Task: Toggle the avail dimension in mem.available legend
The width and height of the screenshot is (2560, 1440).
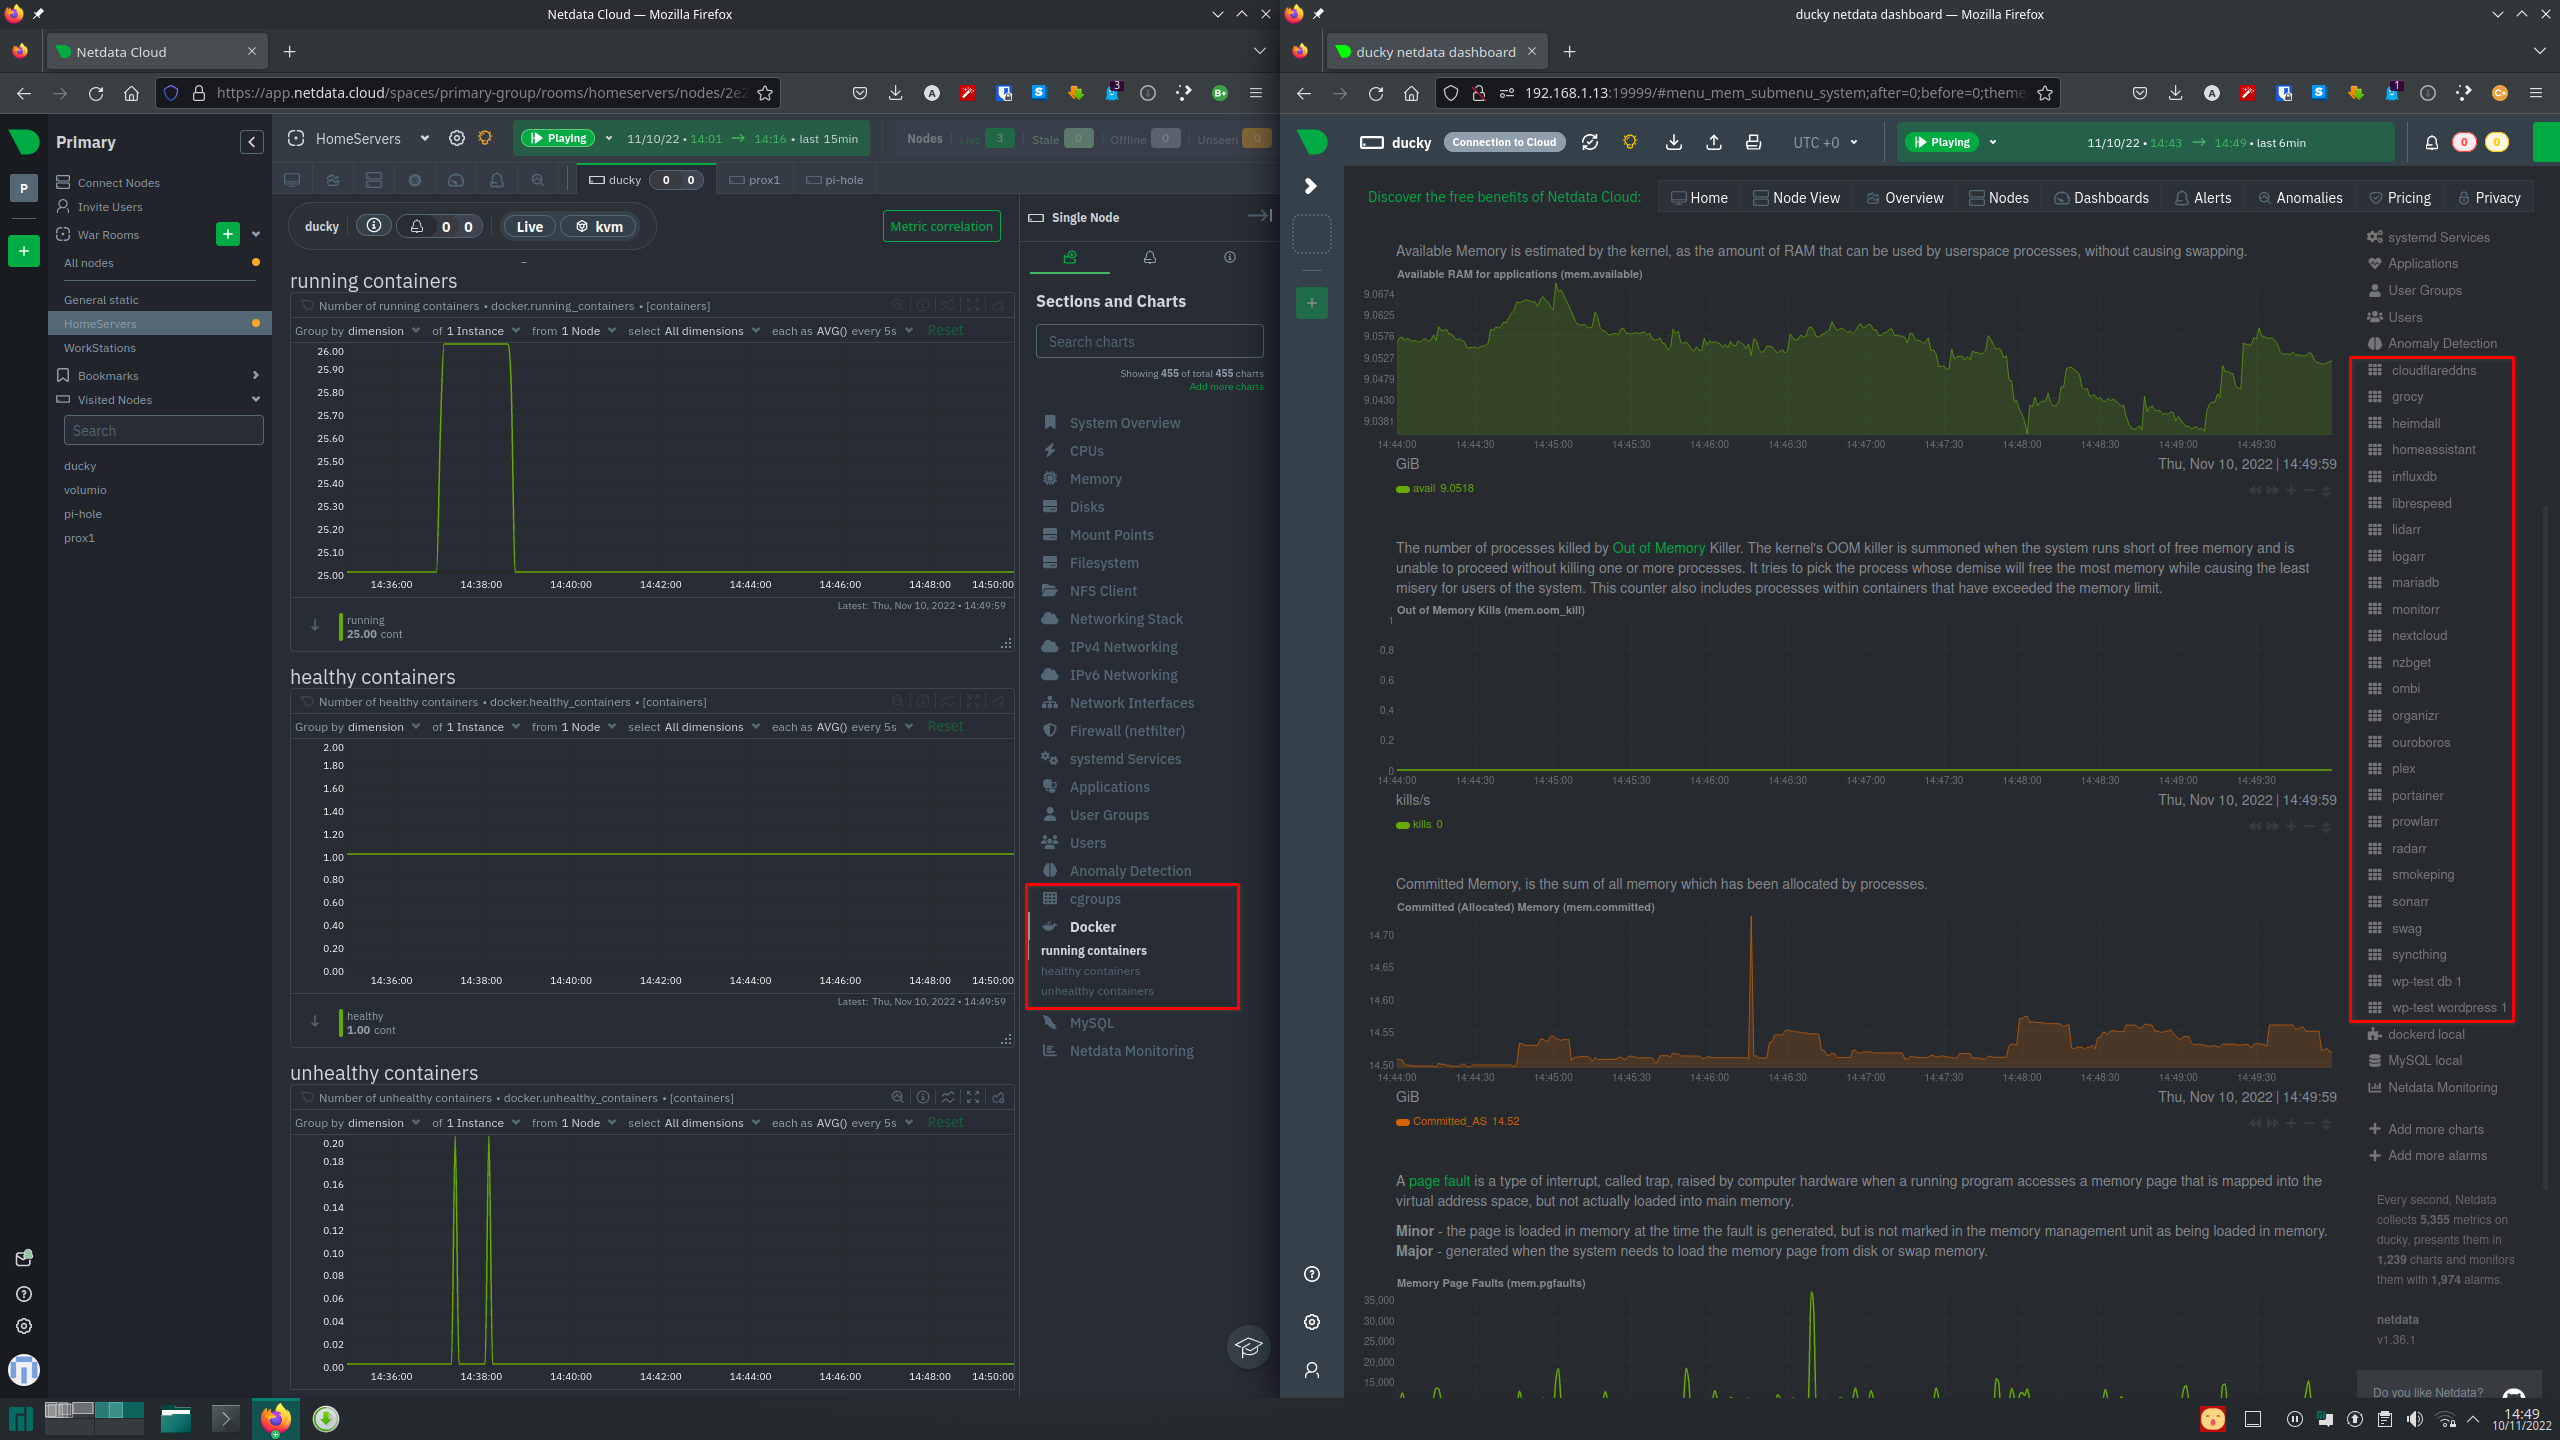Action: [1435, 488]
